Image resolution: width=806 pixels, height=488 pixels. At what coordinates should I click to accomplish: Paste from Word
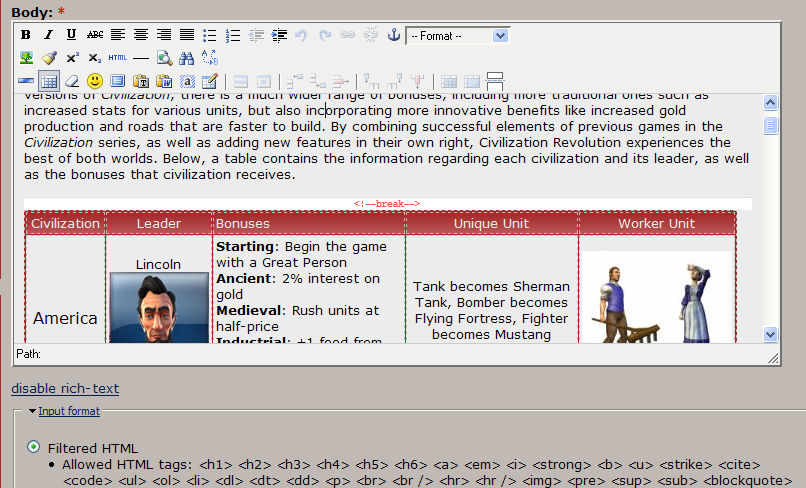(164, 81)
